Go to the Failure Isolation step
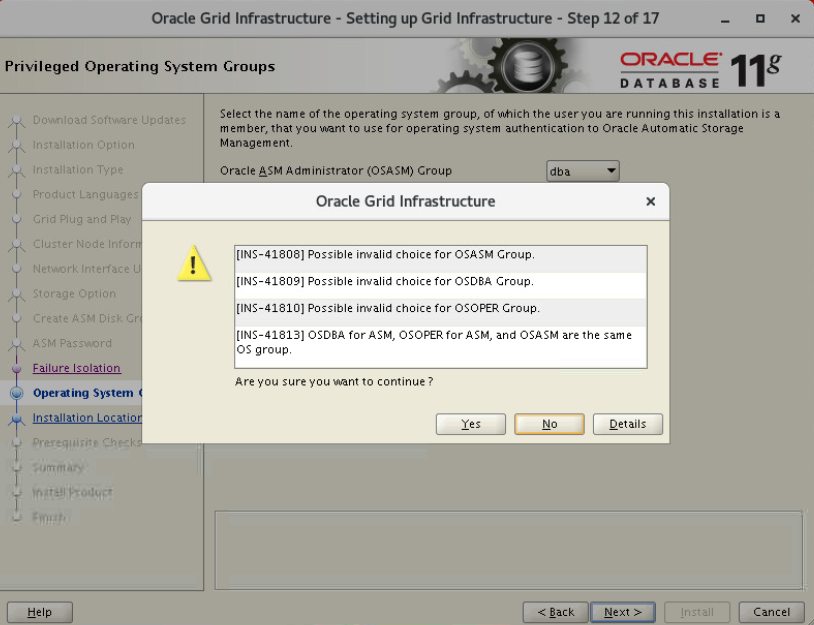This screenshot has width=814, height=625. point(76,368)
